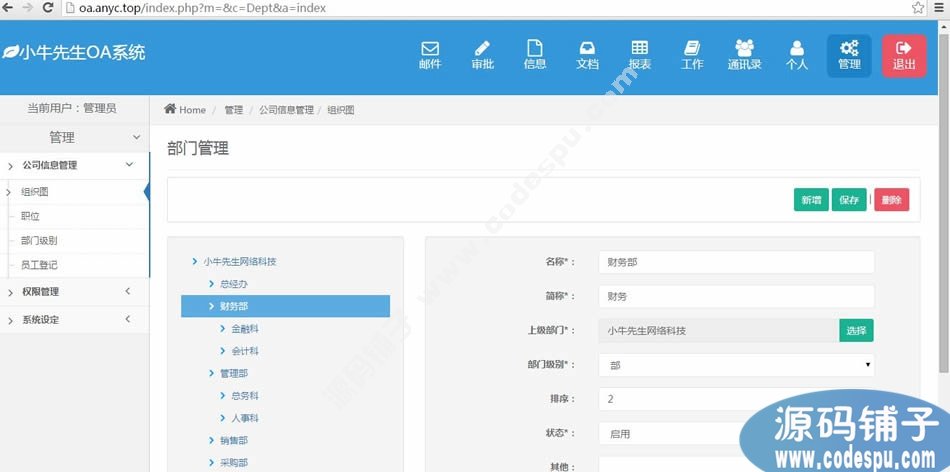Click the Home house icon in breadcrumb
This screenshot has height=472, width=950.
click(170, 109)
